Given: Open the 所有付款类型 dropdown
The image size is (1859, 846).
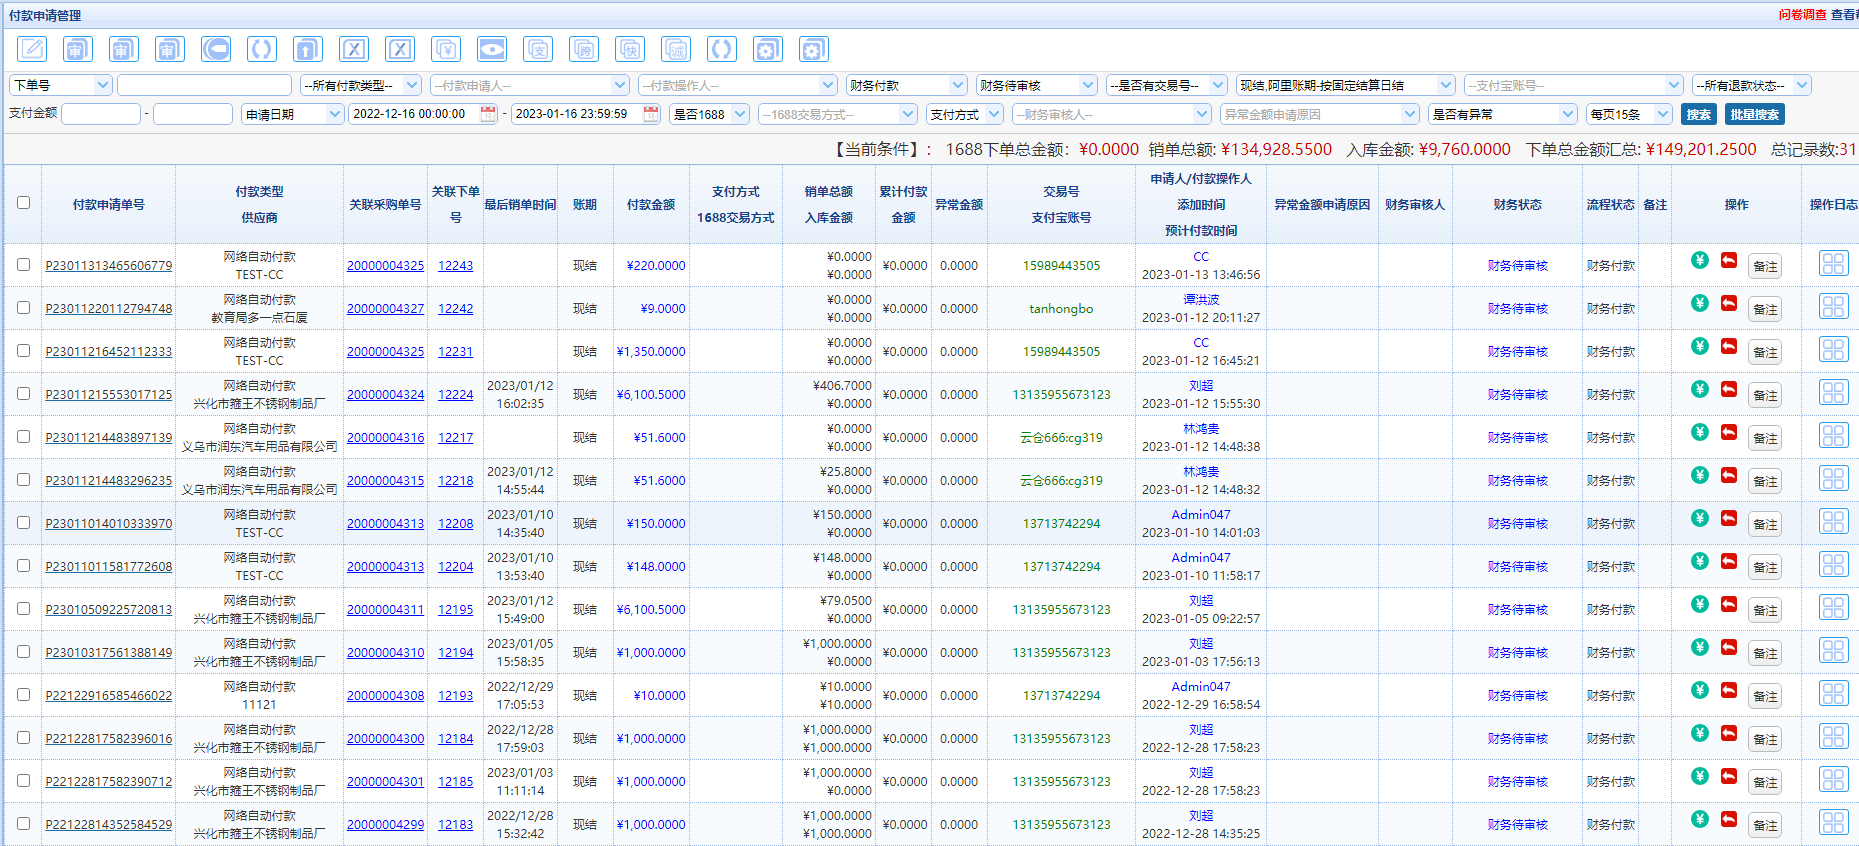Looking at the screenshot, I should 361,85.
